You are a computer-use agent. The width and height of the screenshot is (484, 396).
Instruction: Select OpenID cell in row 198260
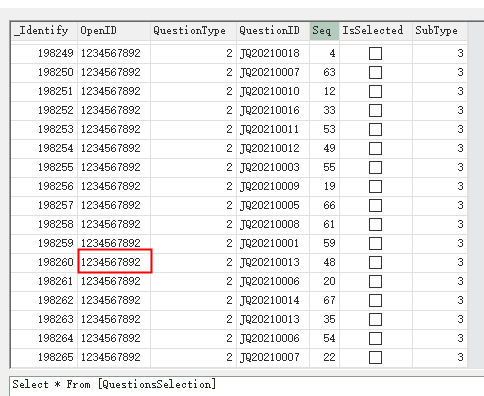pos(115,261)
